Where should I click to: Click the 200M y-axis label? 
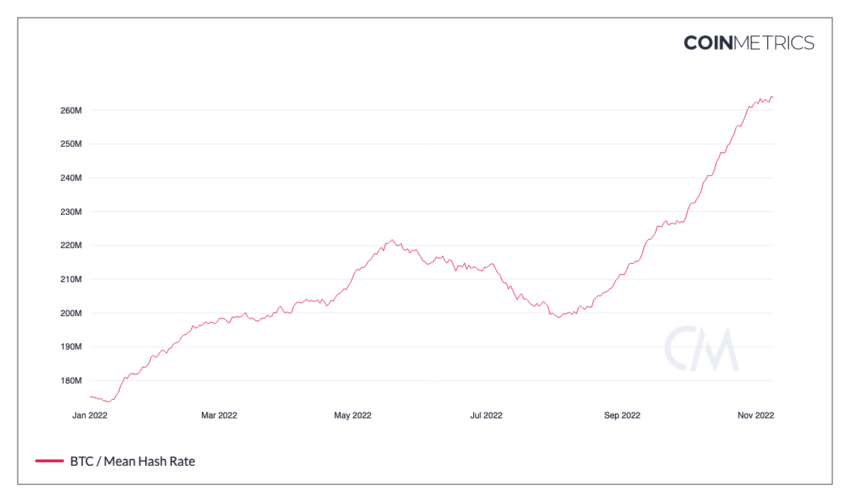click(x=70, y=313)
